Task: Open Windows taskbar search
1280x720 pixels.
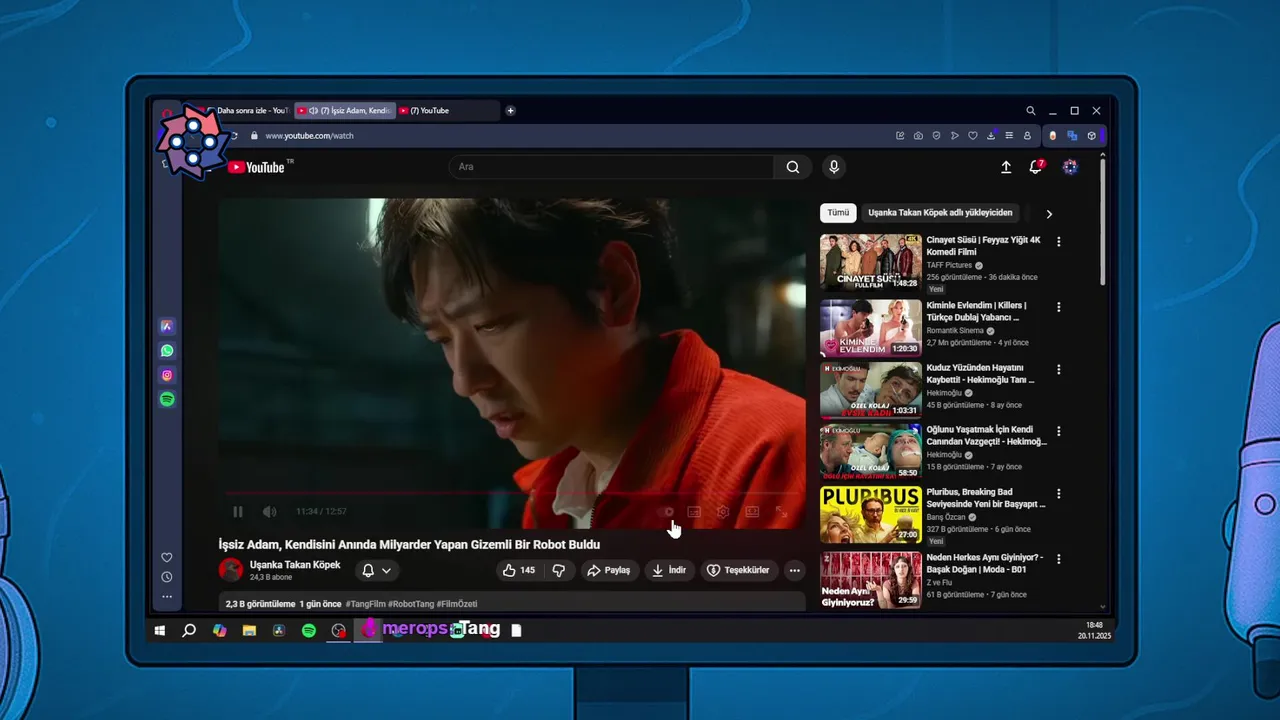Action: (x=189, y=631)
